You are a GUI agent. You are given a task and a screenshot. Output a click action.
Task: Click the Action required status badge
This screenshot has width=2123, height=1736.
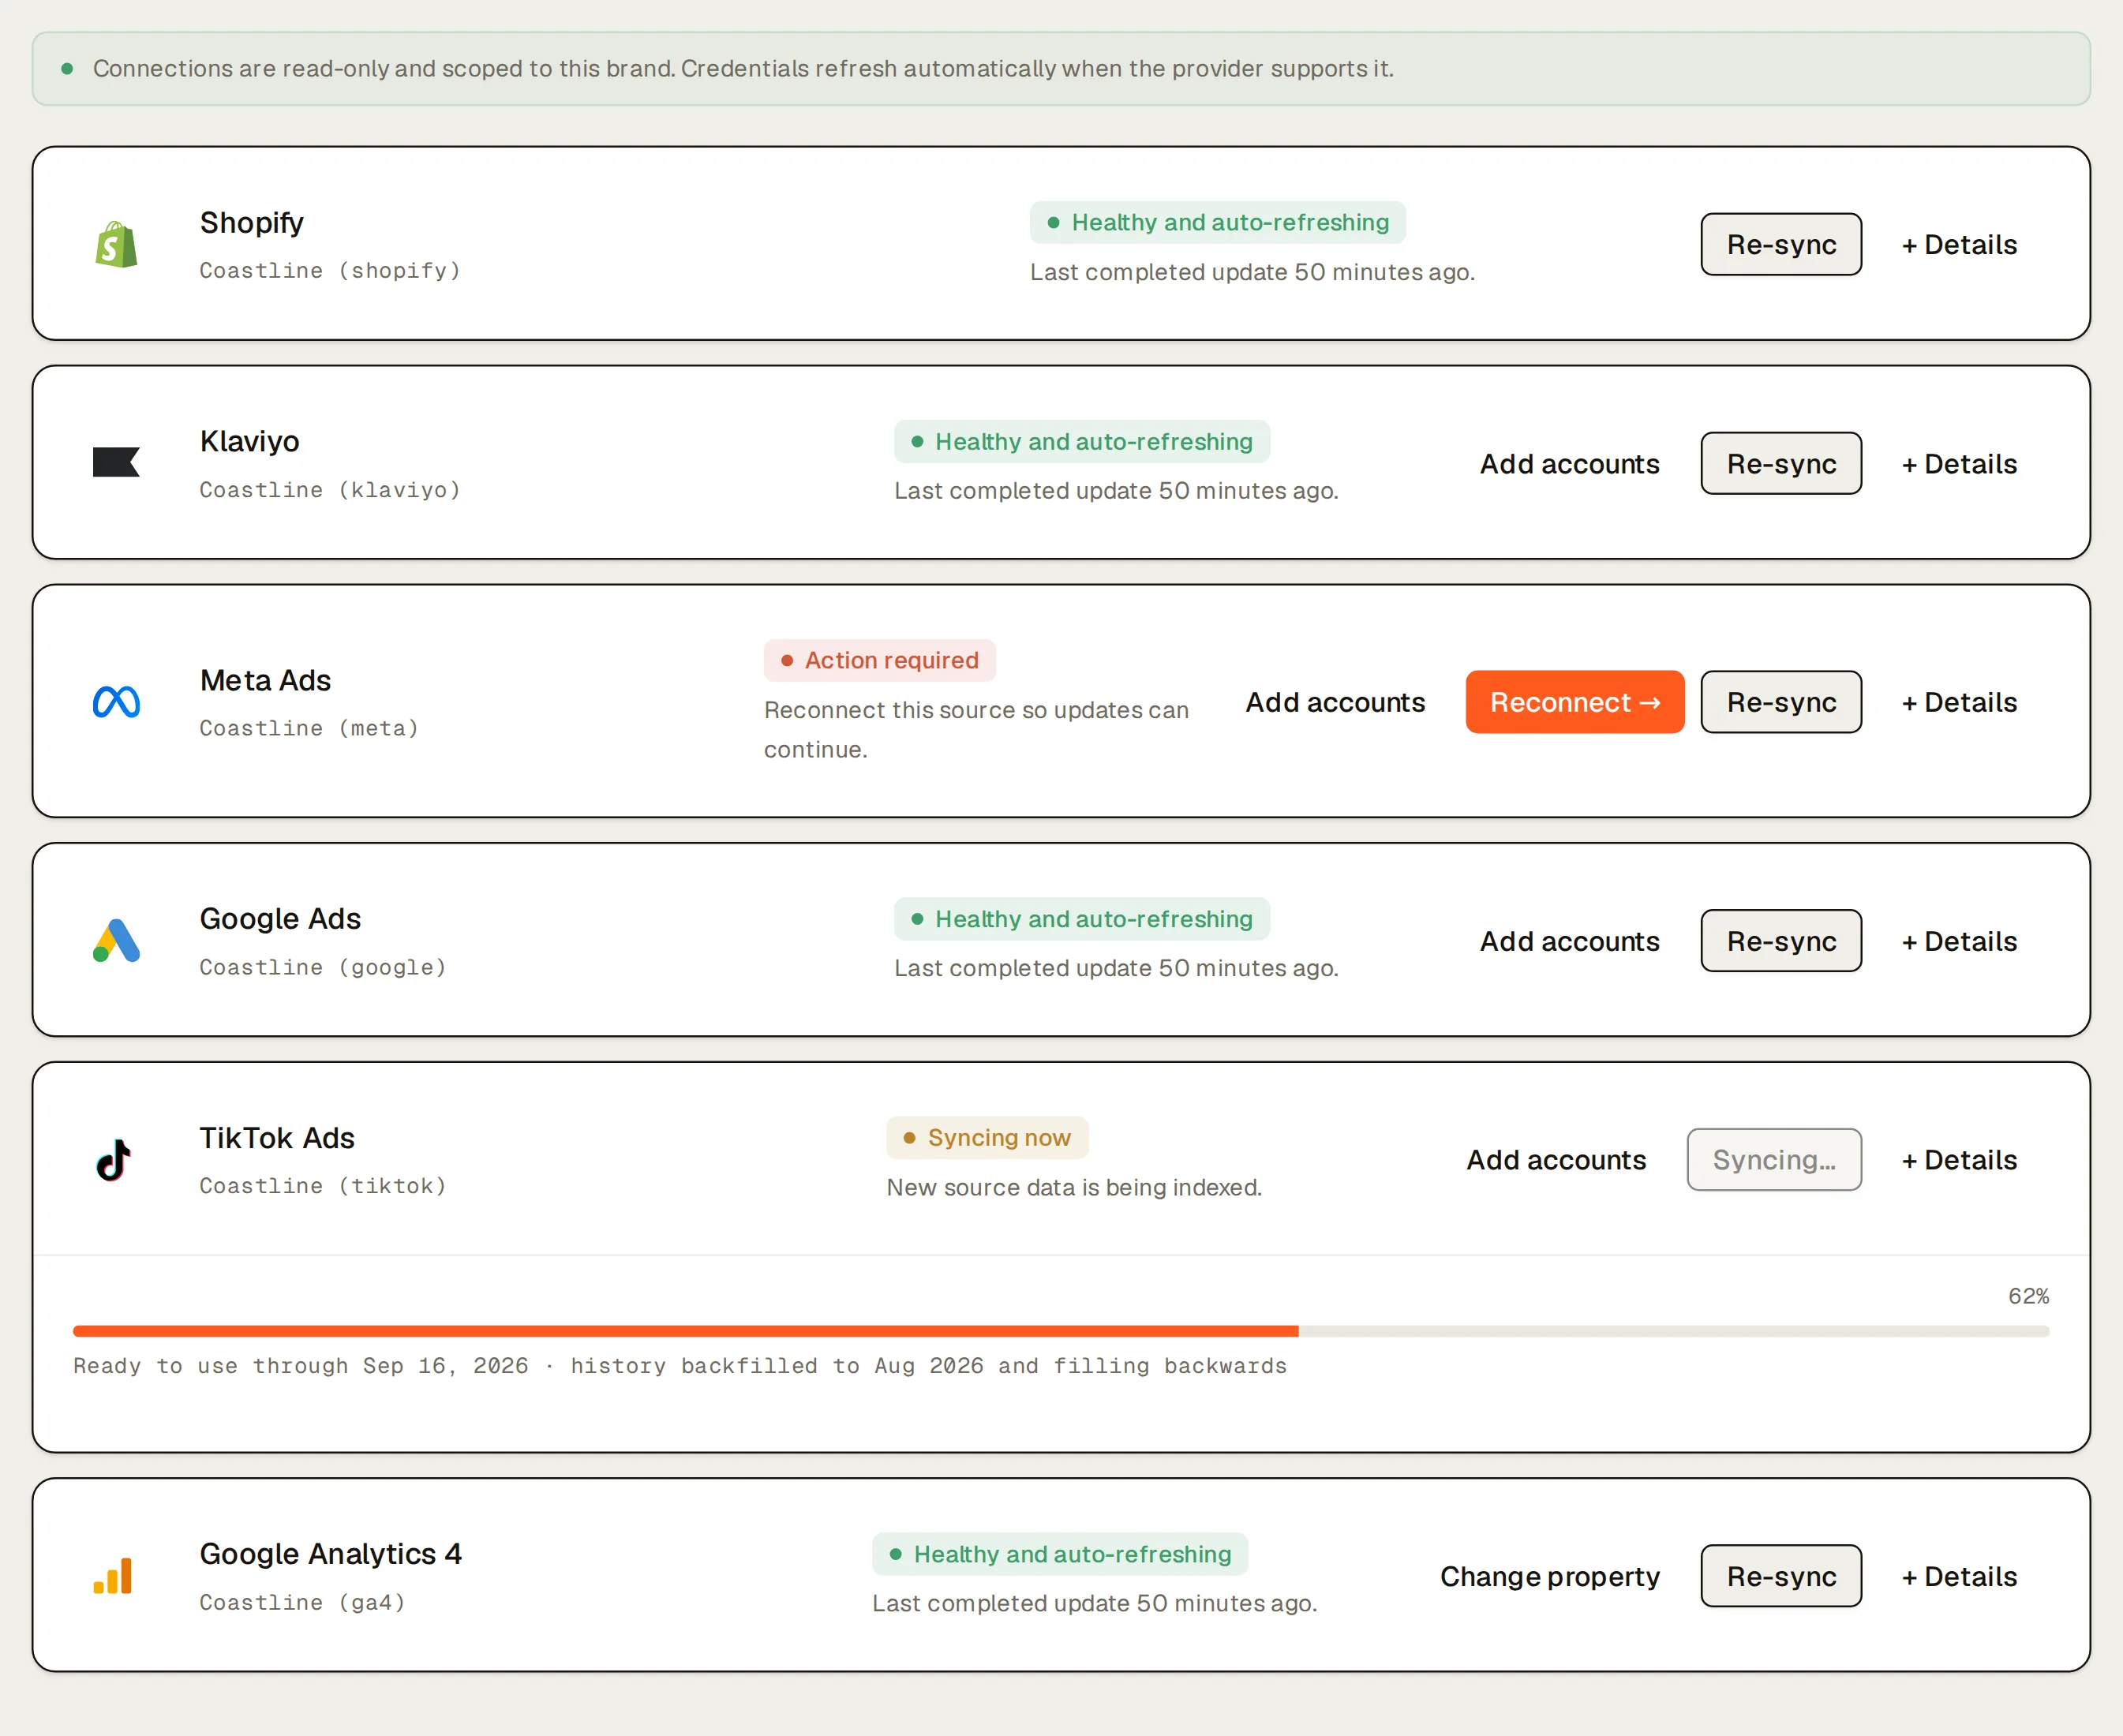pyautogui.click(x=880, y=660)
